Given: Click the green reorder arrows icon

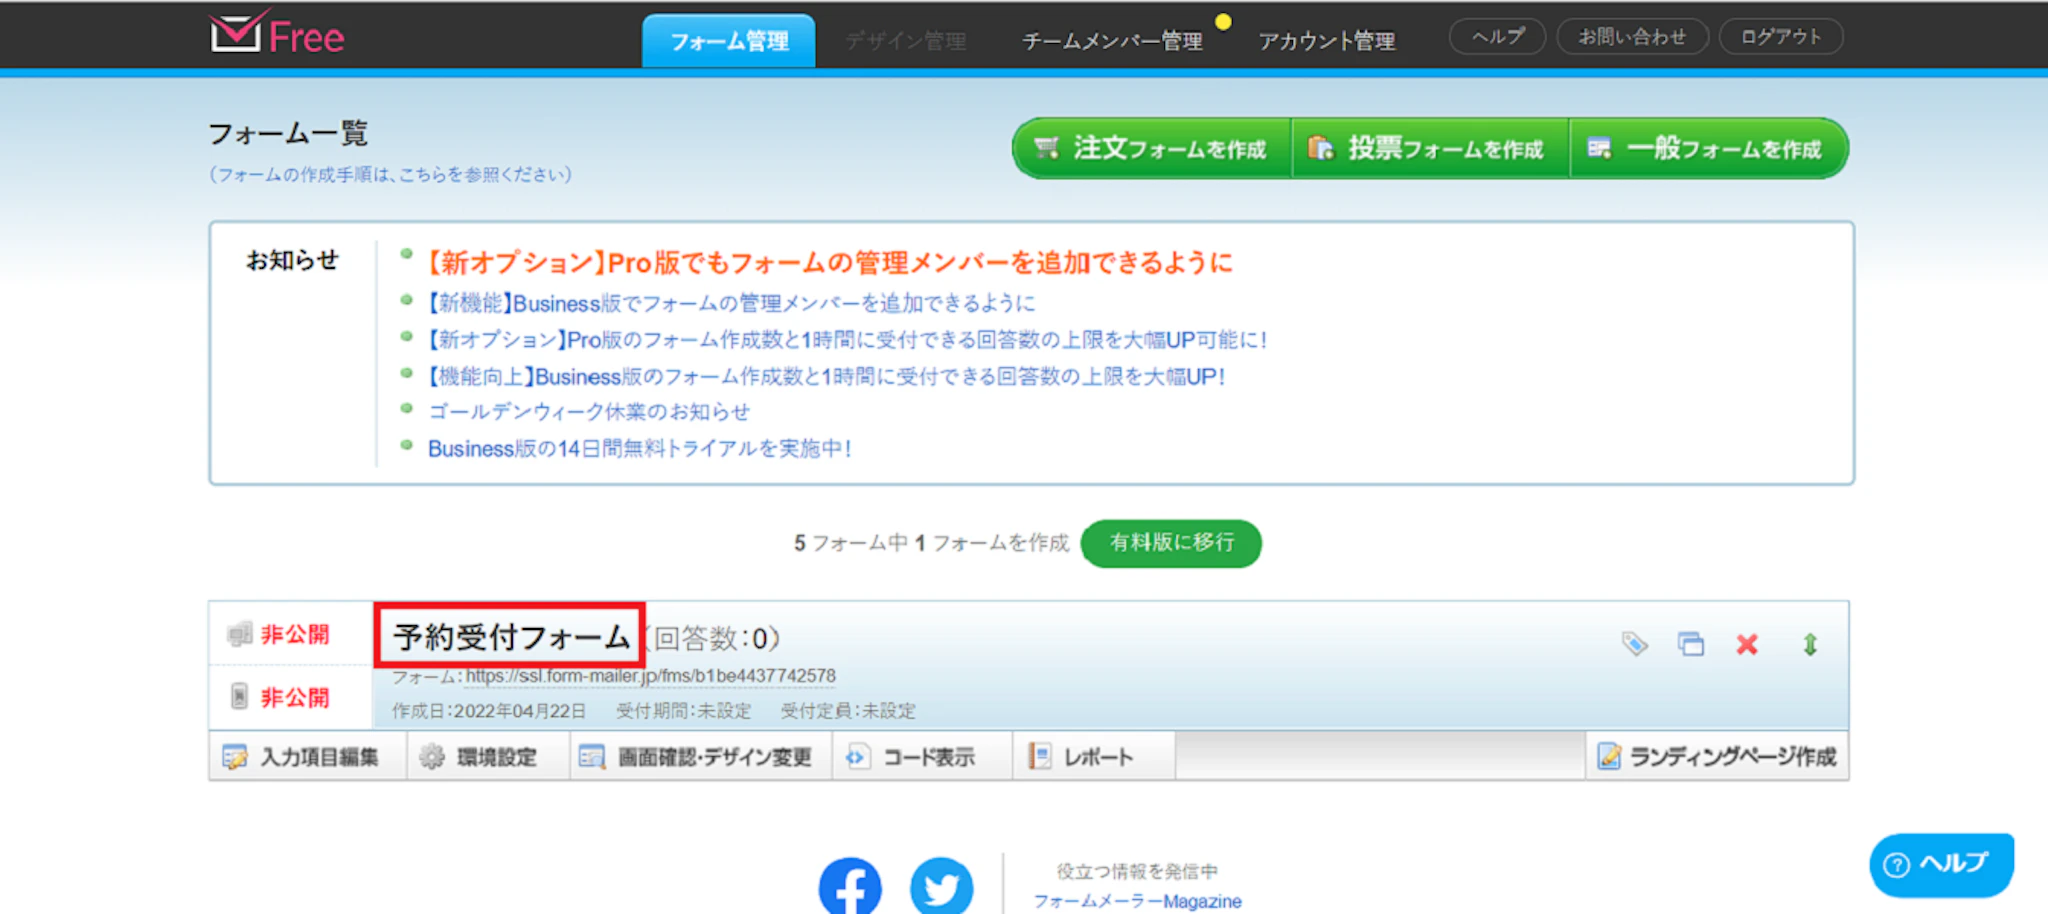Looking at the screenshot, I should 1809,644.
